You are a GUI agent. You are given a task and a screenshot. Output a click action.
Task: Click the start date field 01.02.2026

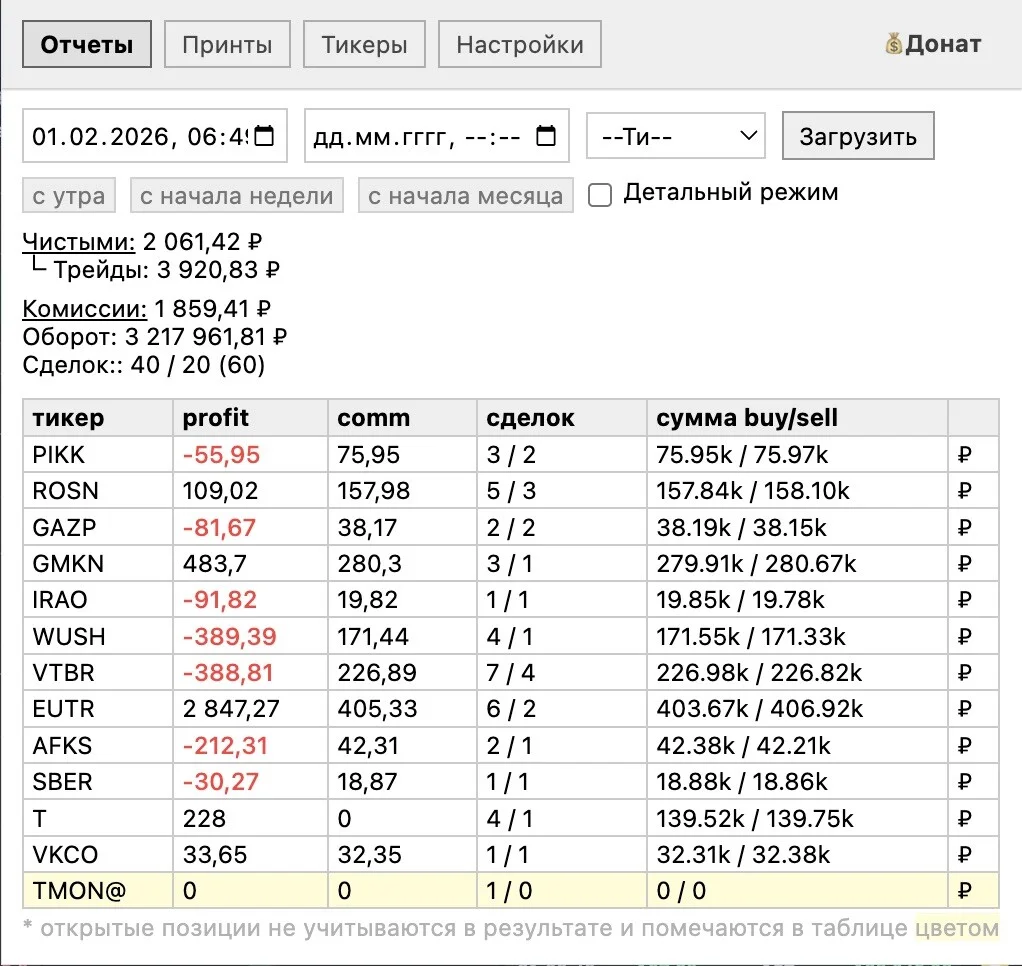coord(155,136)
